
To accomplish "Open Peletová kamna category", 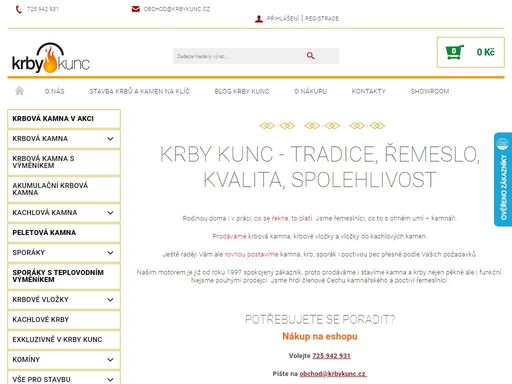I will coord(64,233).
